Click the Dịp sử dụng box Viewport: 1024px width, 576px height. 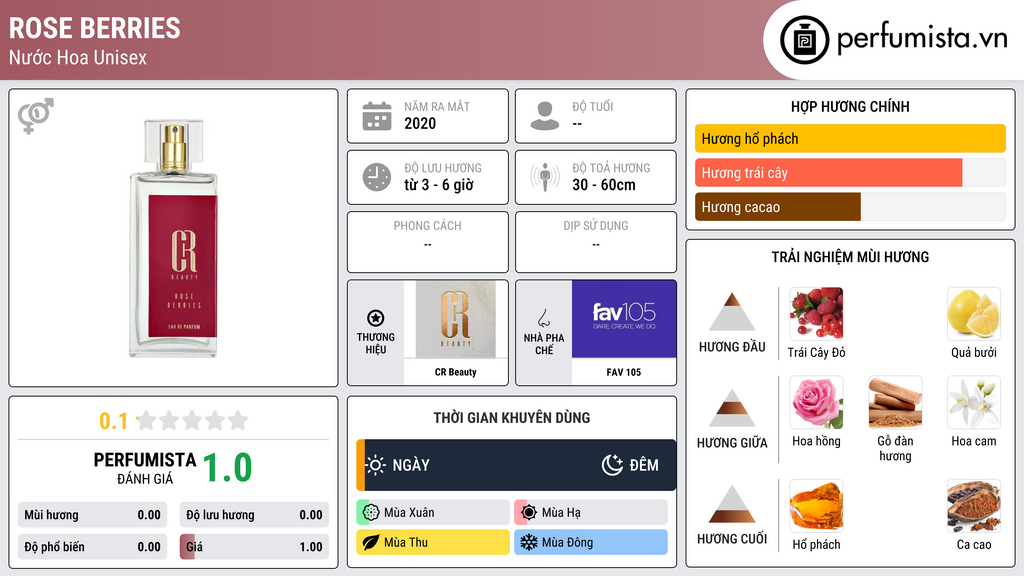coord(596,242)
